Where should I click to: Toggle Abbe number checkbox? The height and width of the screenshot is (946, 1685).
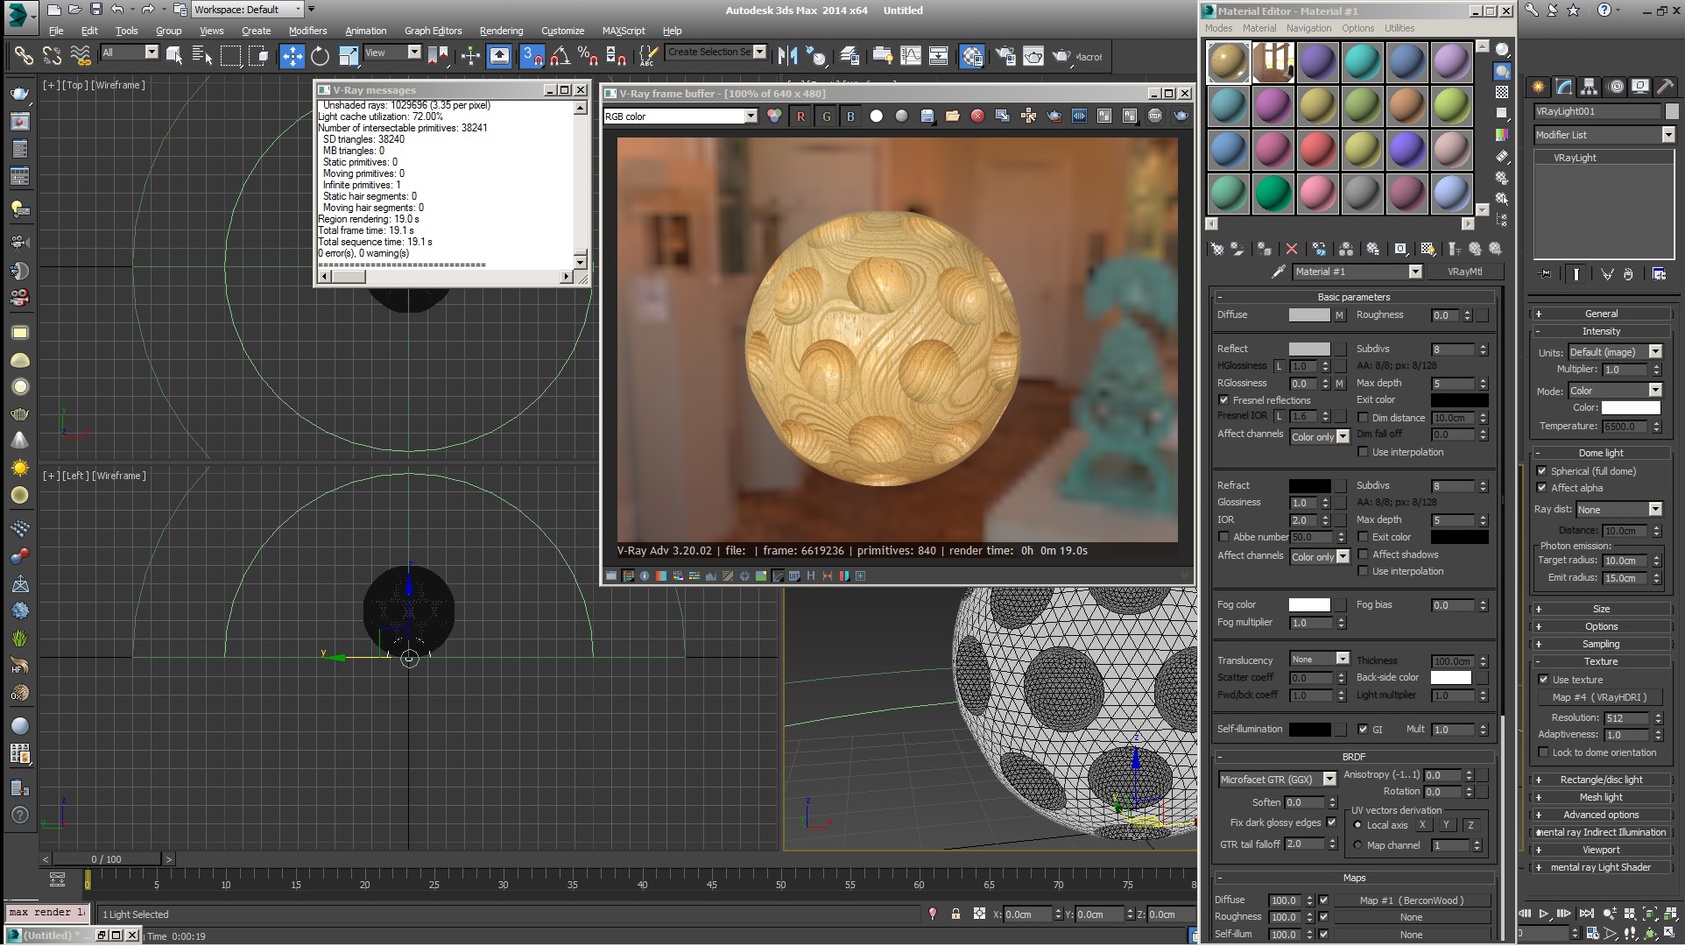1223,537
